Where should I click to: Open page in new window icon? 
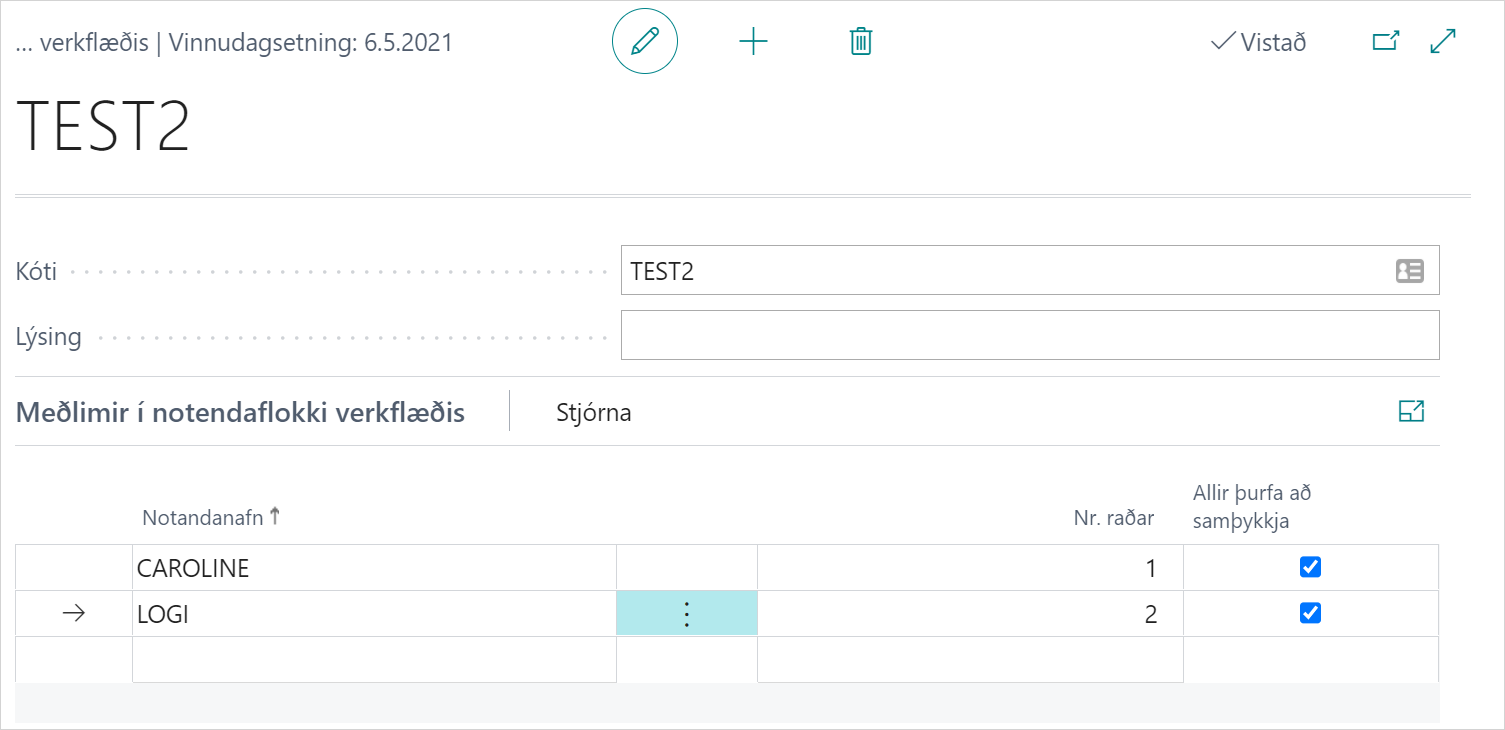pyautogui.click(x=1385, y=42)
